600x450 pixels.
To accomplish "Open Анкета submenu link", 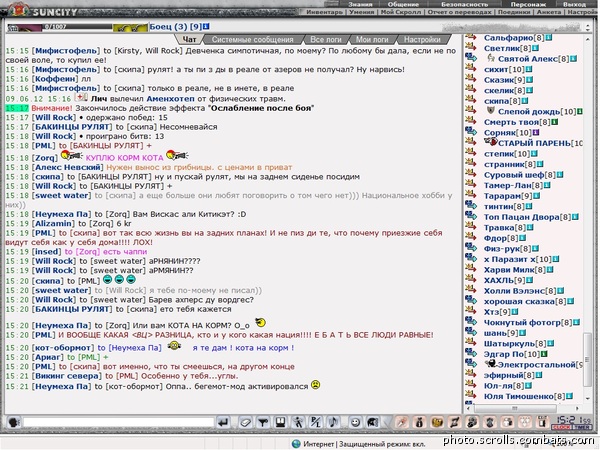I will pos(549,12).
